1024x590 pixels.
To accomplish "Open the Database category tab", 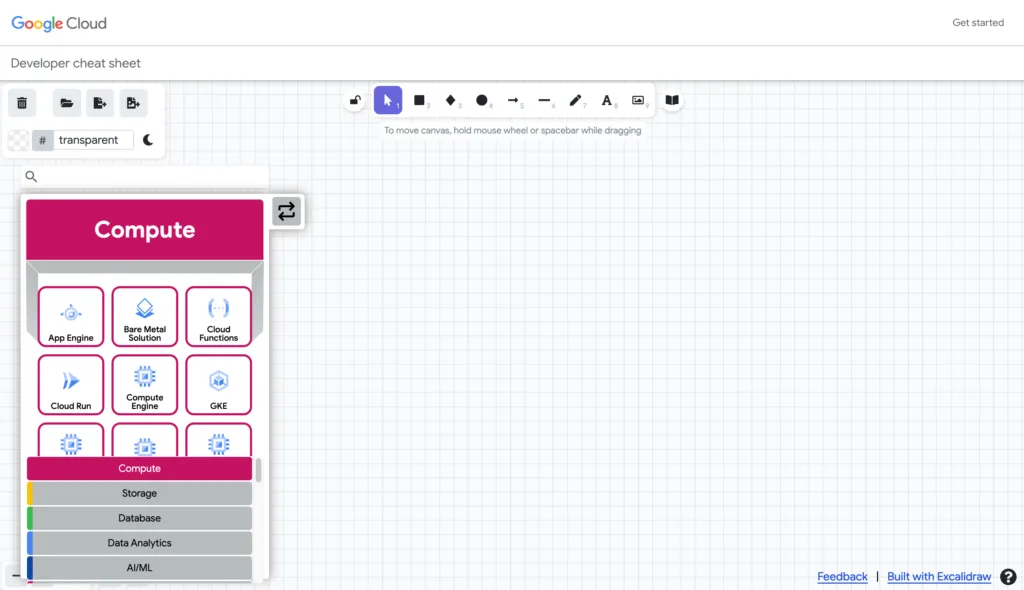I will 139,518.
